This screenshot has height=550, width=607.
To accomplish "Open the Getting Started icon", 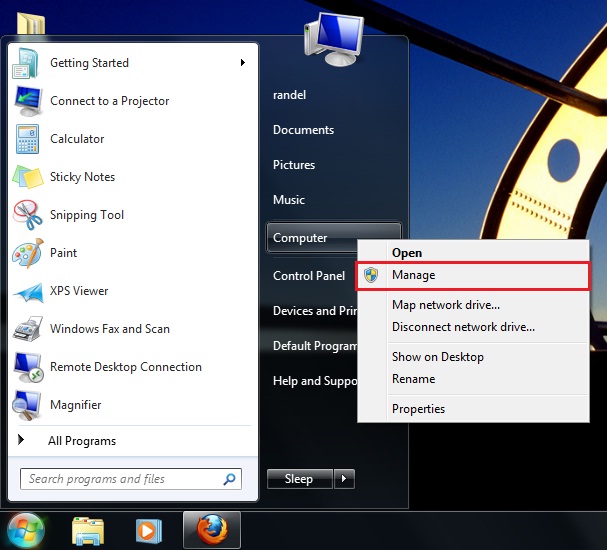I will click(x=26, y=63).
